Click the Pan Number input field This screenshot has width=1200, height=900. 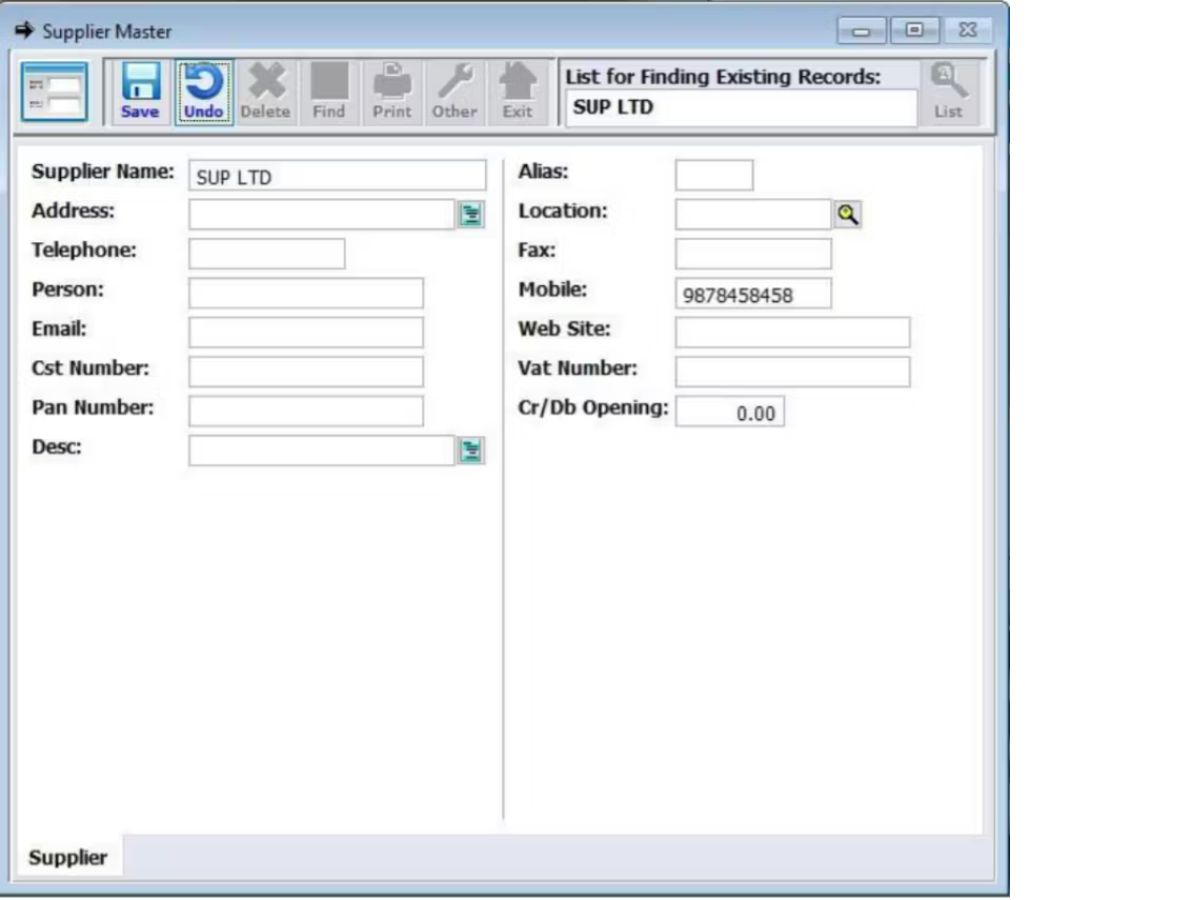(x=306, y=411)
